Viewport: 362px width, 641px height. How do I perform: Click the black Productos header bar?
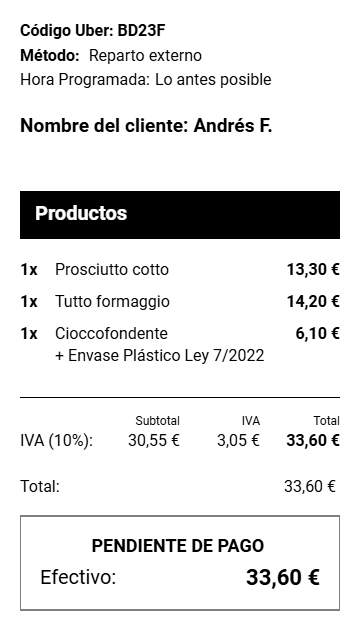click(x=180, y=215)
